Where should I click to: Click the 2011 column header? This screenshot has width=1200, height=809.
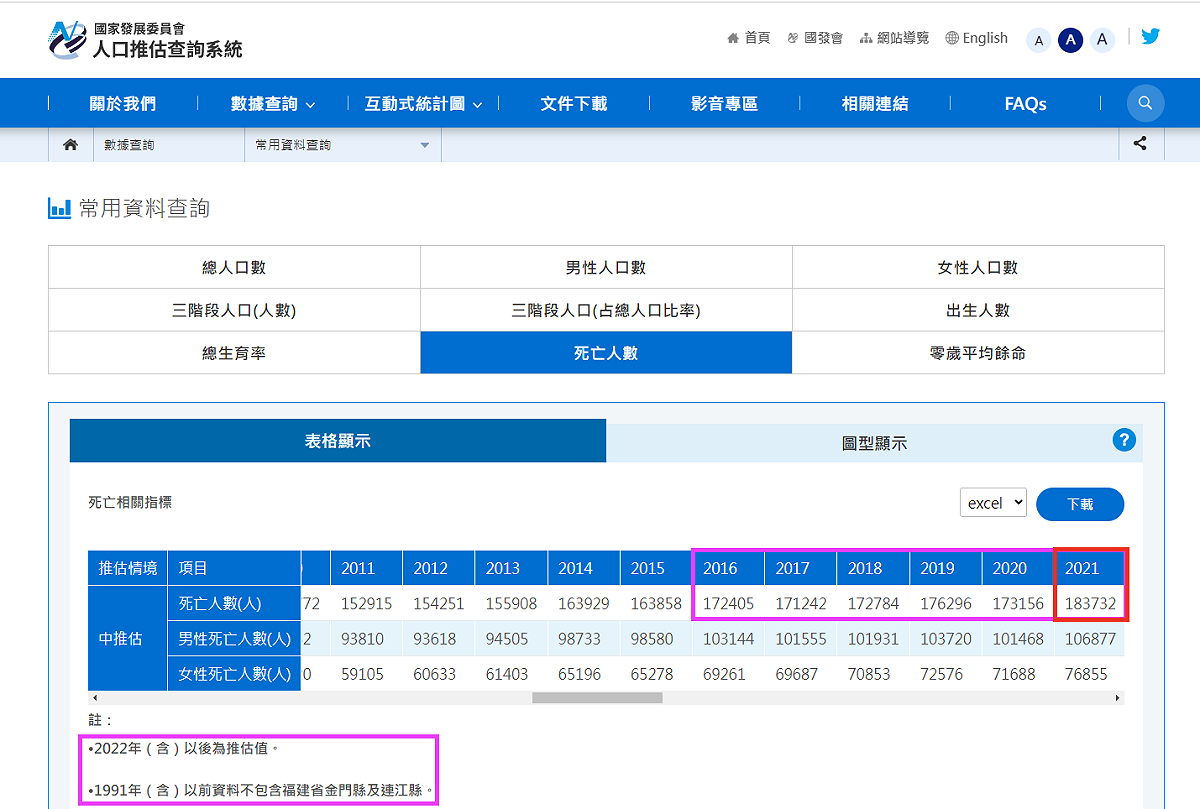(366, 568)
